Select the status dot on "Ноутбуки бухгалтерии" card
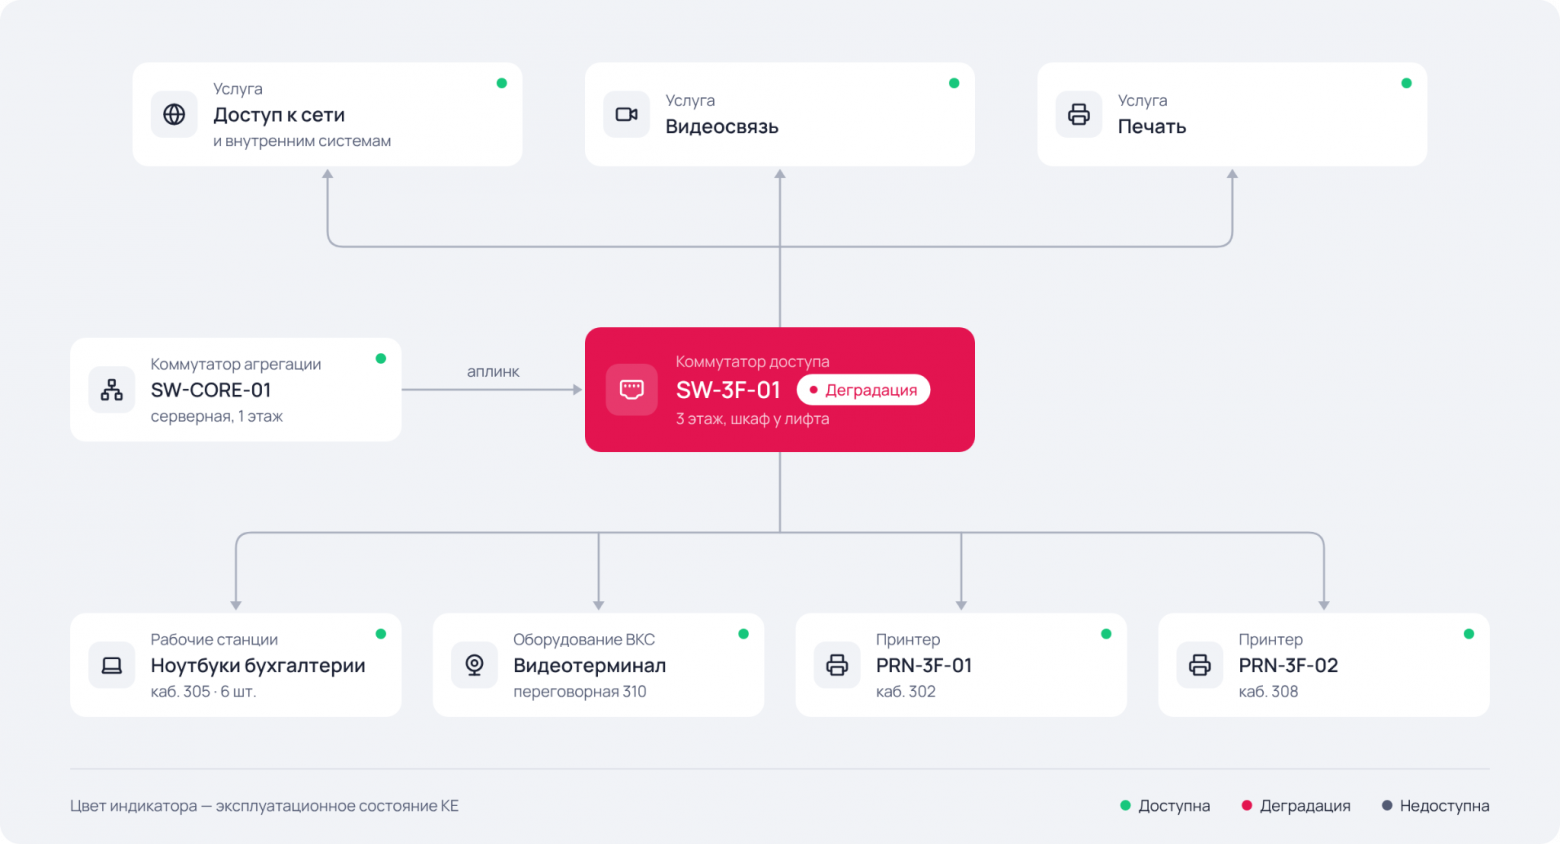This screenshot has height=844, width=1560. click(x=381, y=633)
